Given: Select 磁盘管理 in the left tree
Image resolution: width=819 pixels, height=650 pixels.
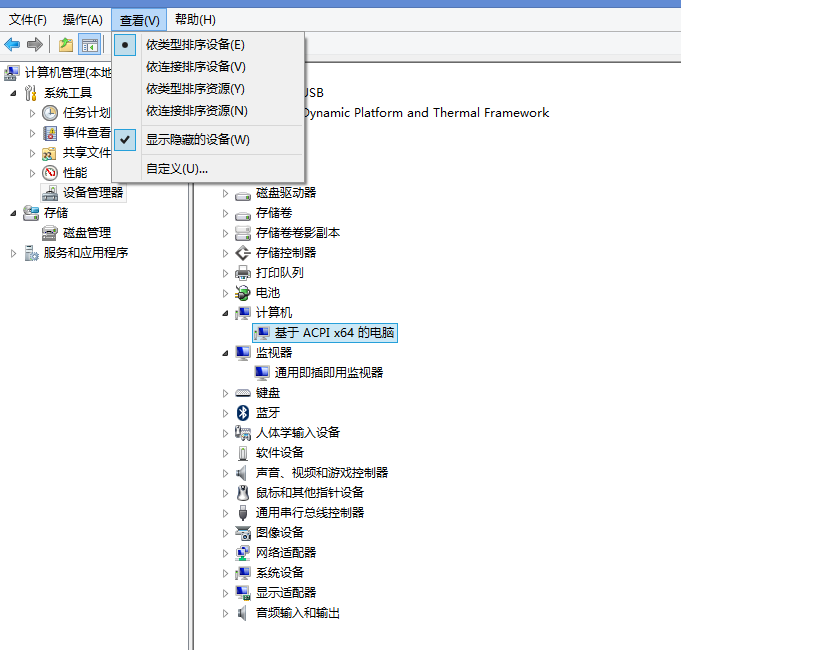Looking at the screenshot, I should tap(87, 232).
